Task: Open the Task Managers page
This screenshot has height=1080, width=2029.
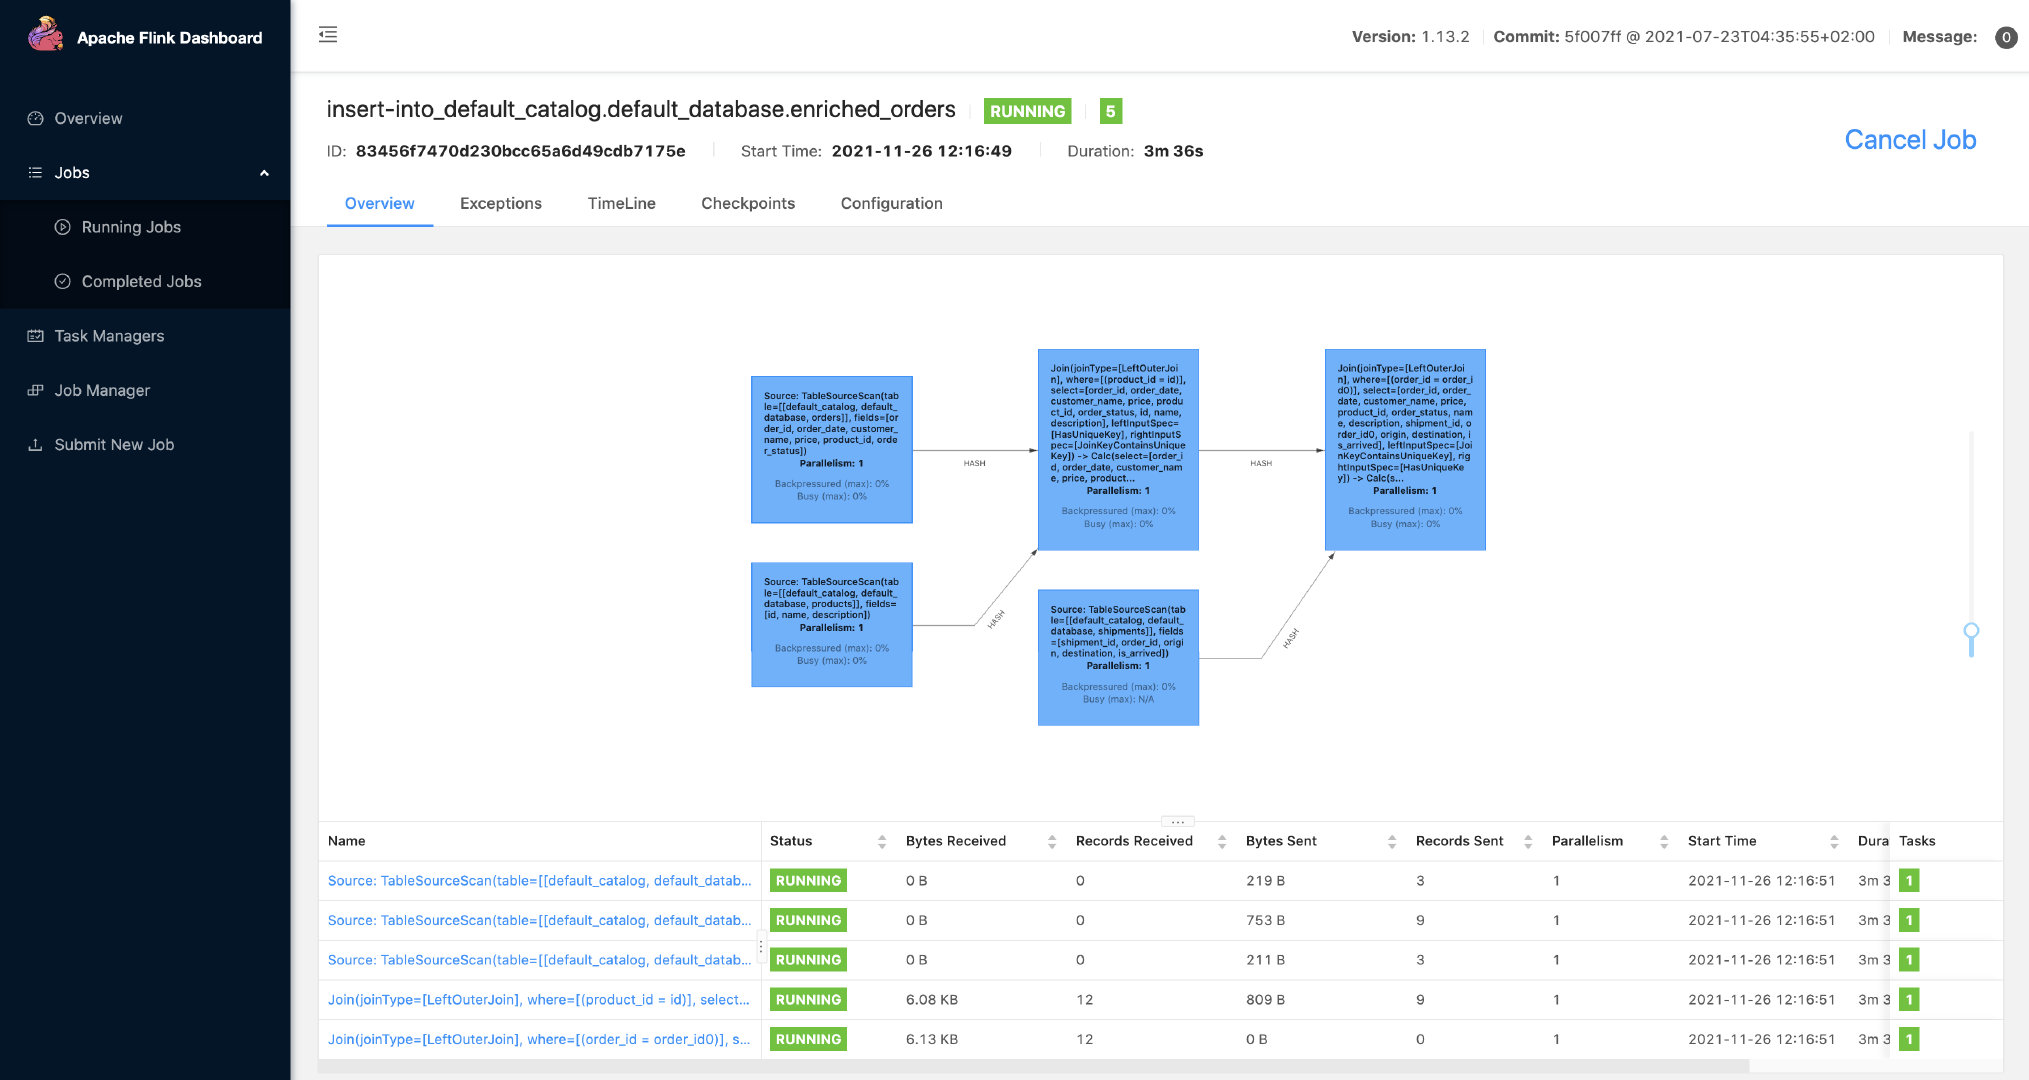Action: [x=109, y=336]
